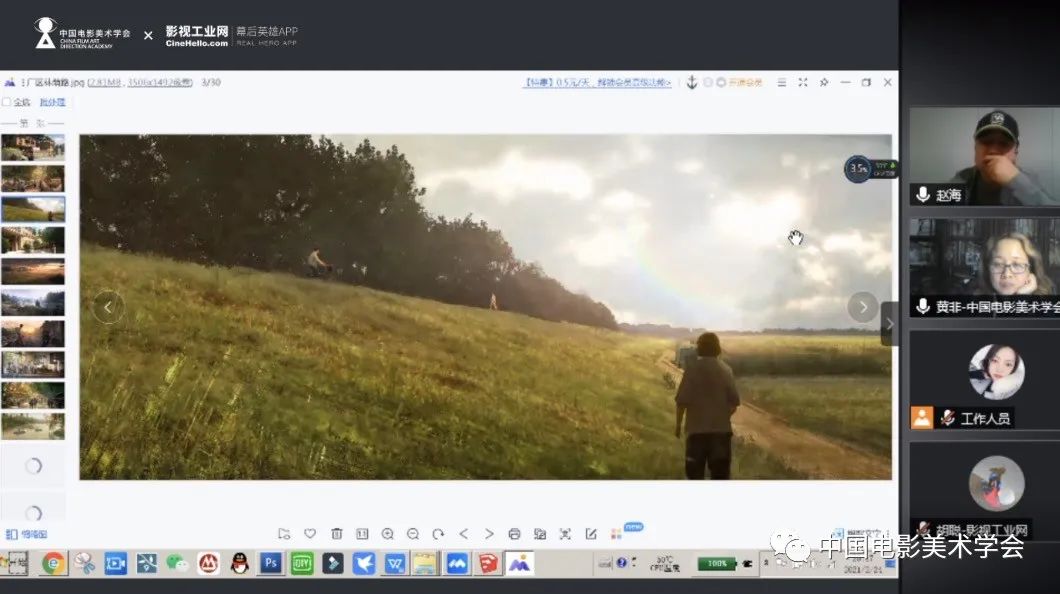Select the first thumbnail in the sidebar

click(x=33, y=148)
